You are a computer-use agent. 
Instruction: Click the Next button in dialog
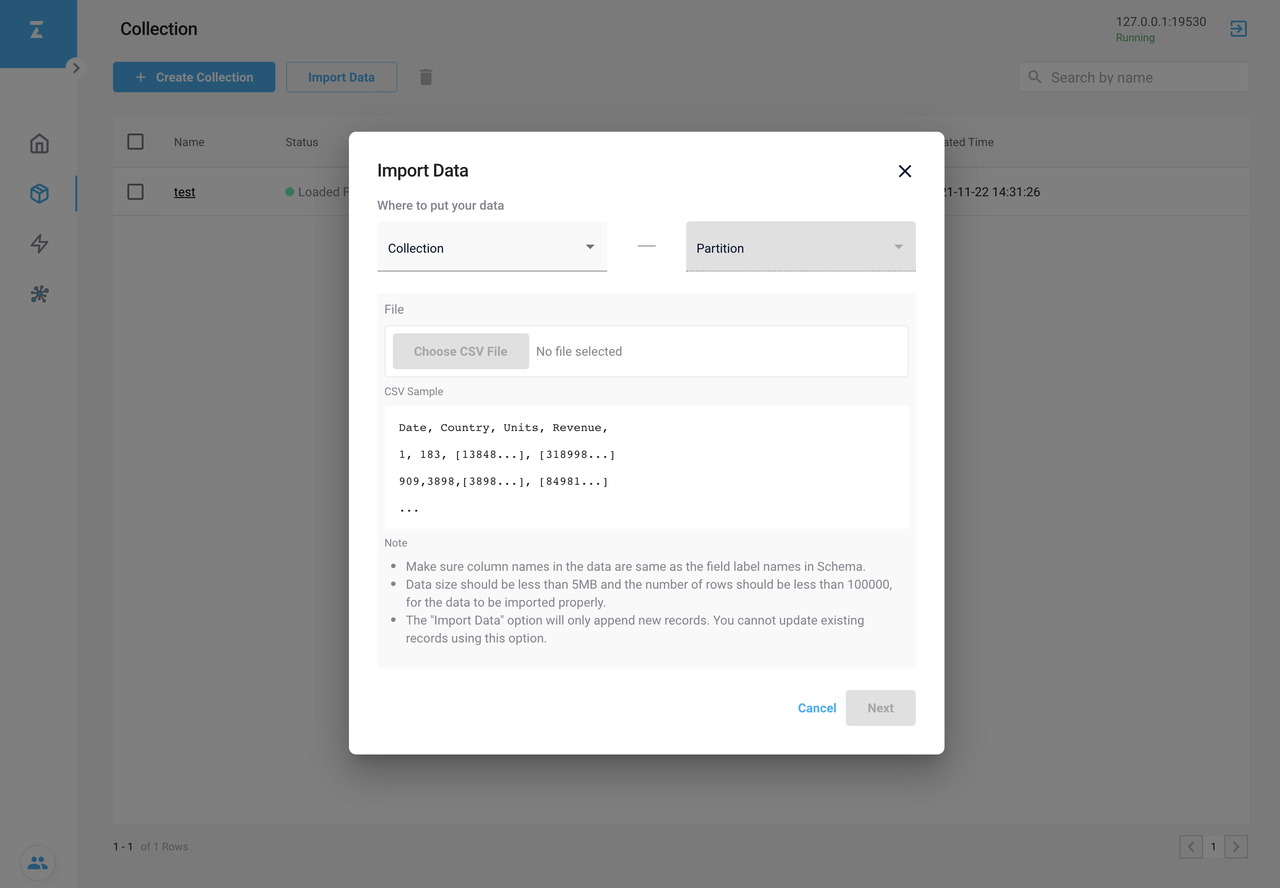tap(881, 708)
